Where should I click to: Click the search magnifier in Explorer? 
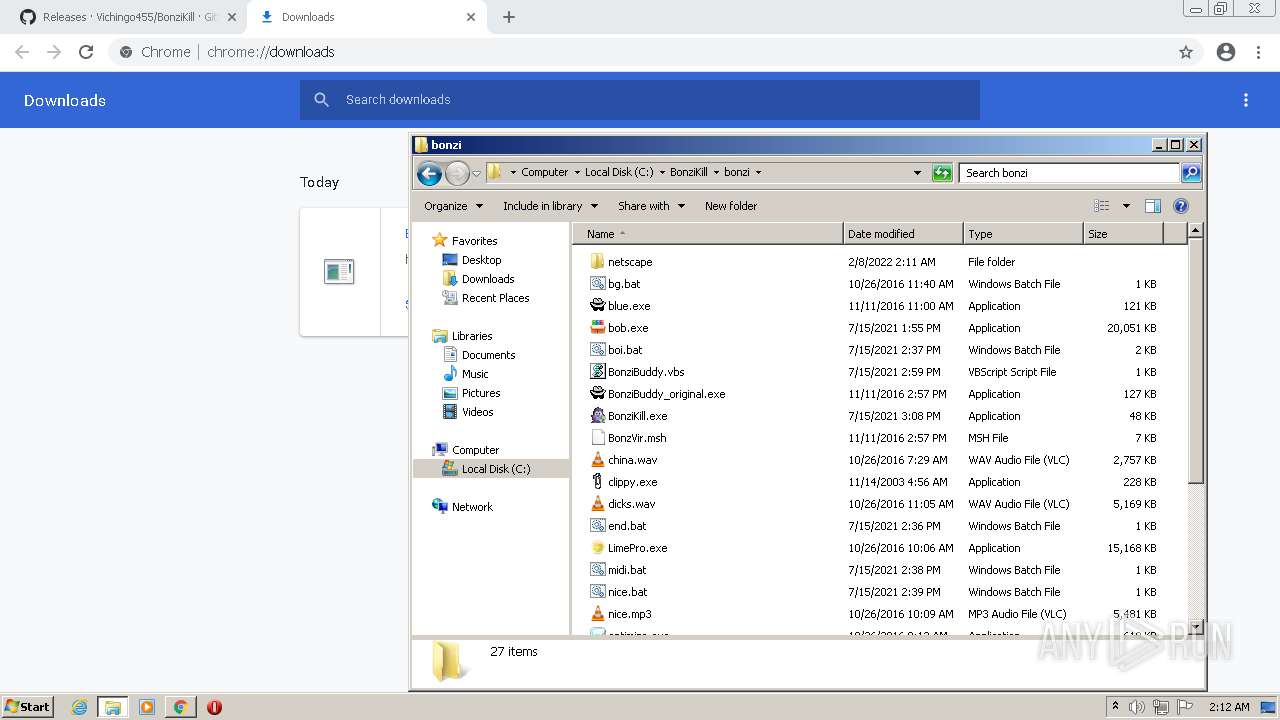pos(1190,173)
